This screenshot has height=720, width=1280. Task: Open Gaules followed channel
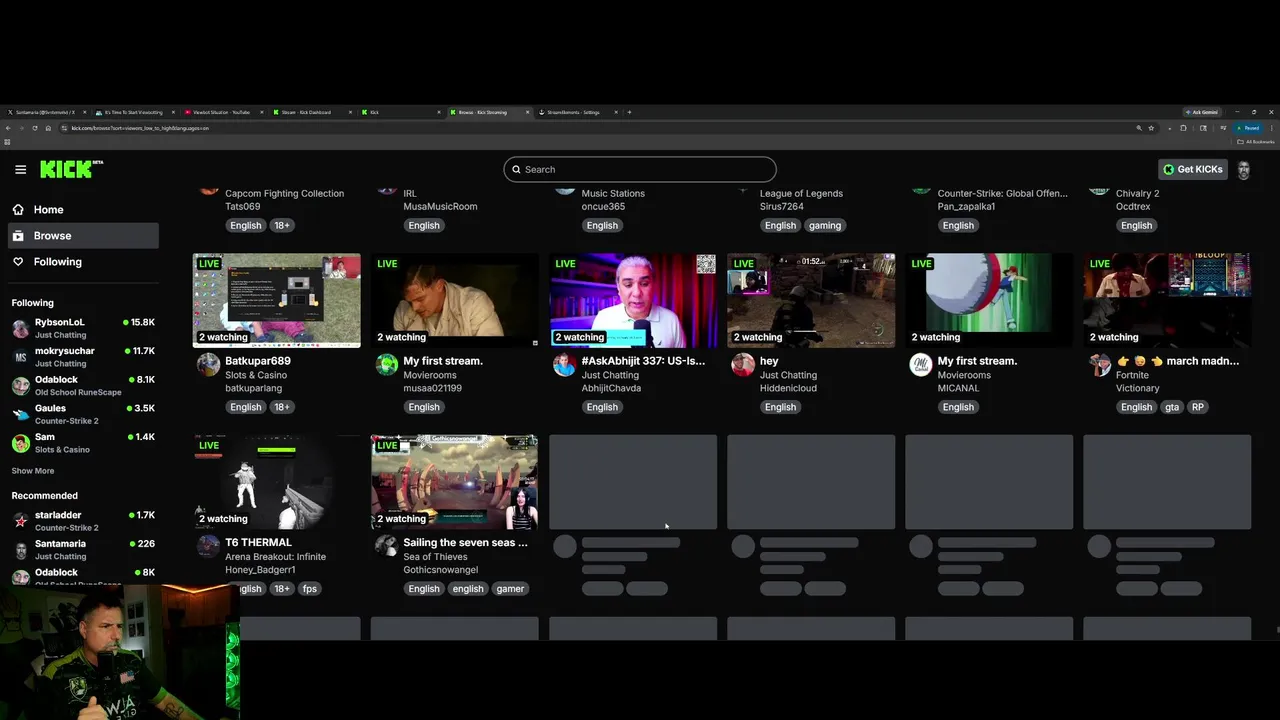(83, 414)
